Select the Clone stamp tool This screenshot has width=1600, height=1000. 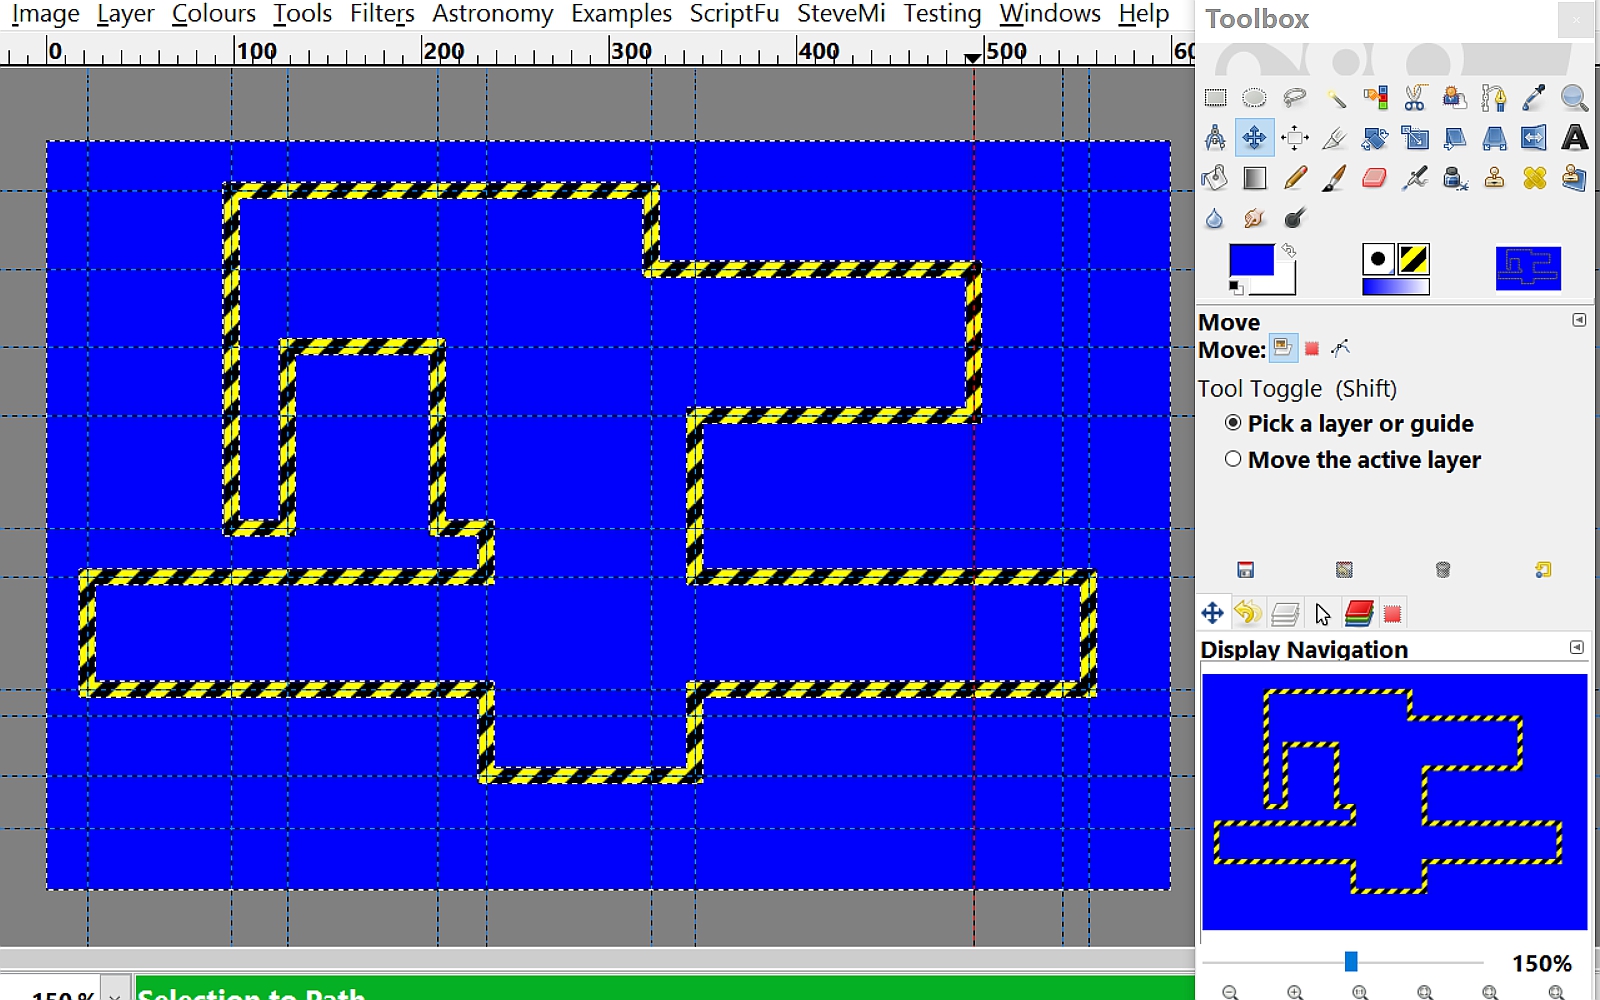point(1494,178)
